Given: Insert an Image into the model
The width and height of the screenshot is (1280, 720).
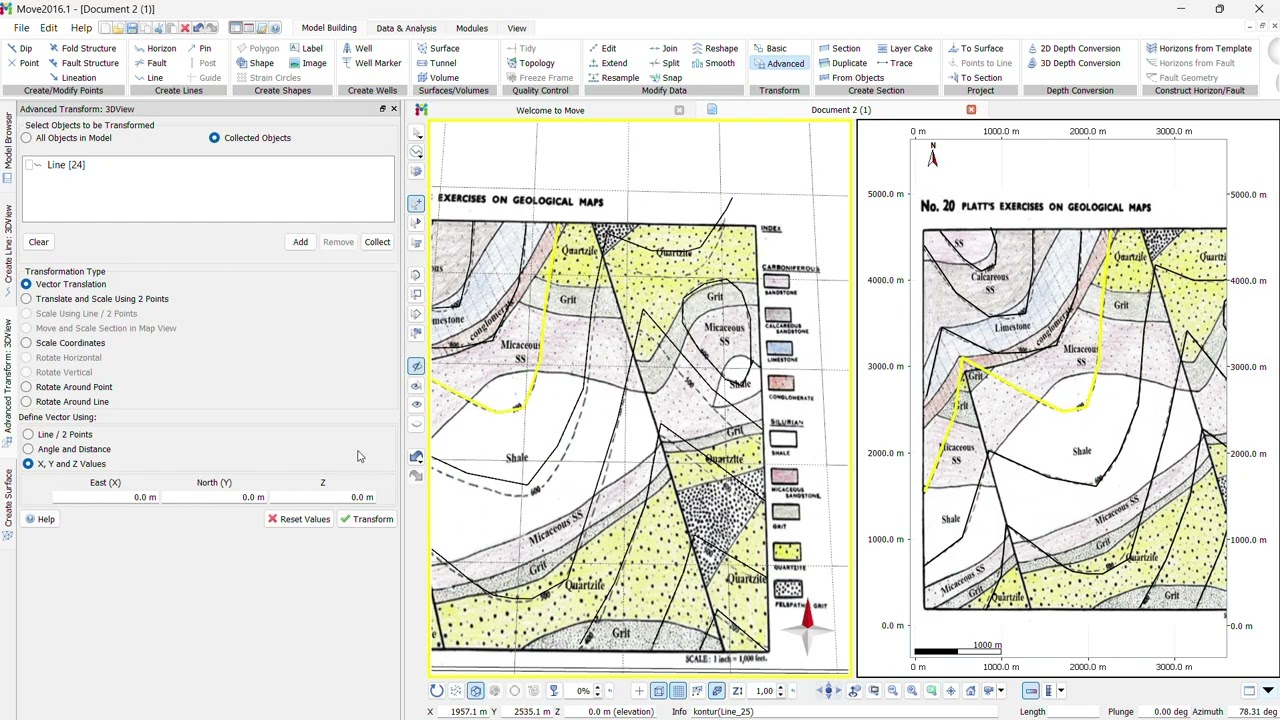Looking at the screenshot, I should coord(308,63).
